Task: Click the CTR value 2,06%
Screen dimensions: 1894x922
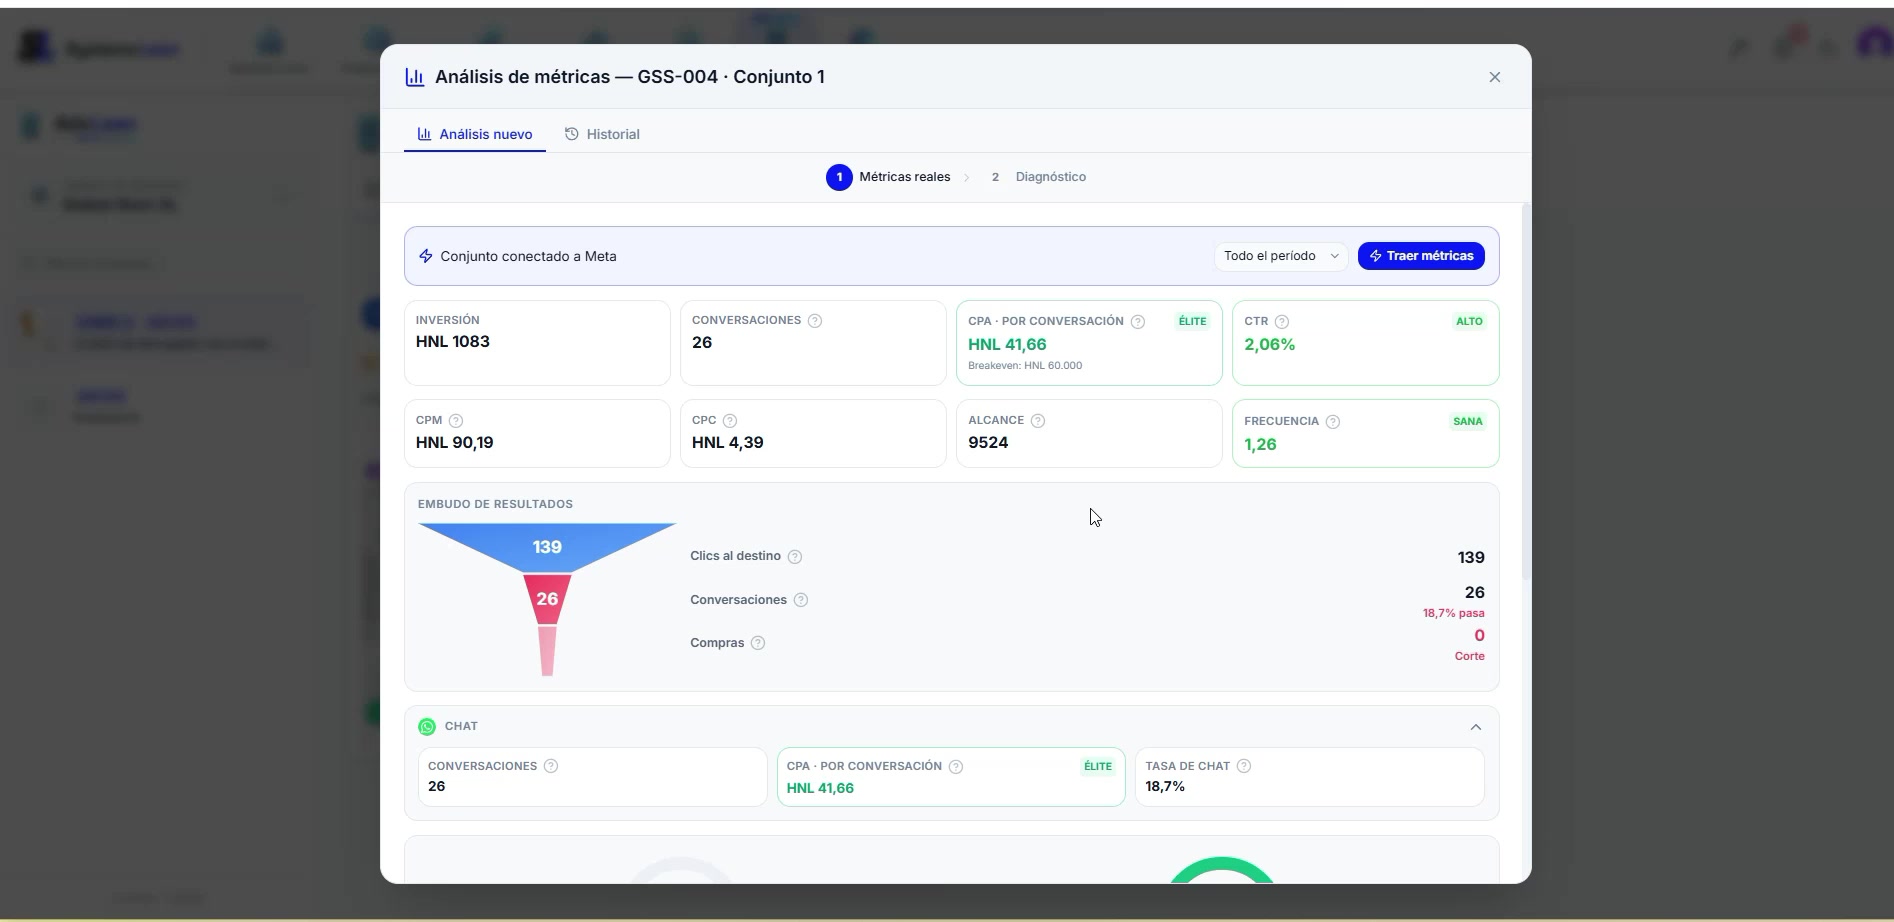Action: pos(1270,345)
